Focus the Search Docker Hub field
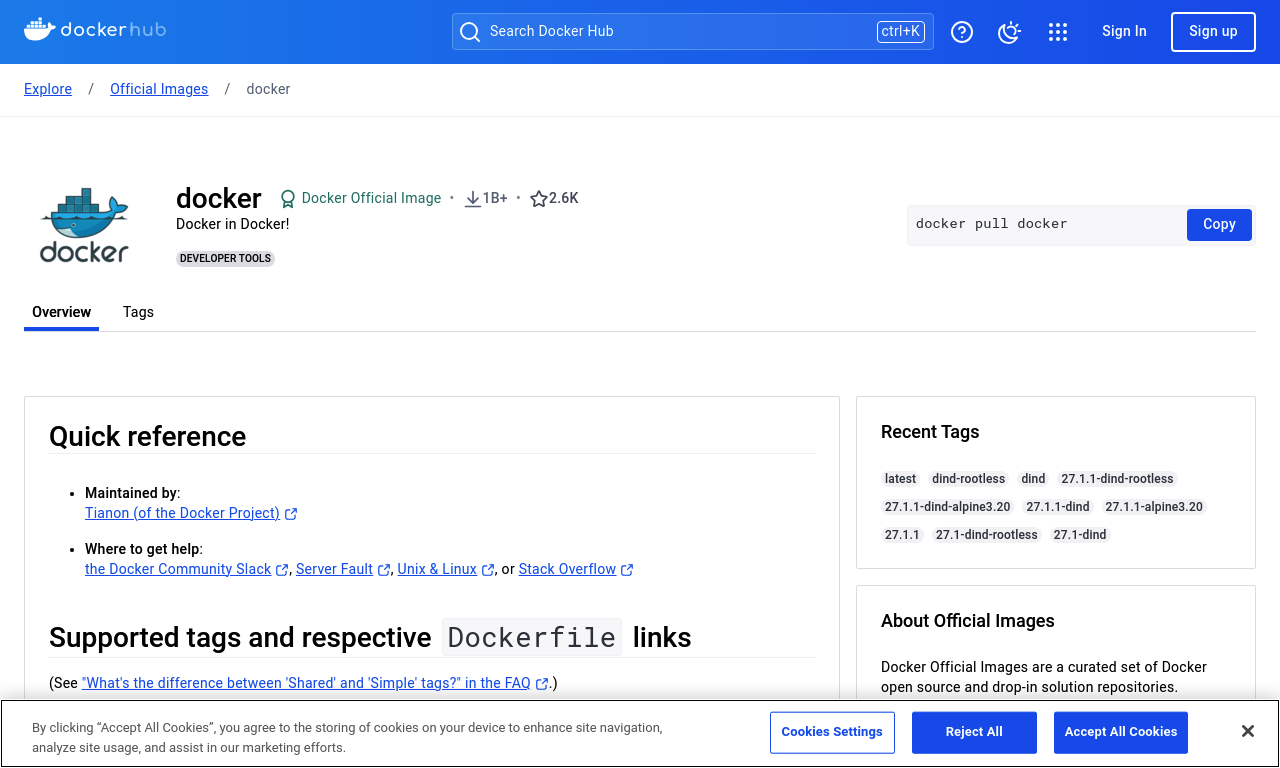This screenshot has width=1280, height=768. click(692, 31)
